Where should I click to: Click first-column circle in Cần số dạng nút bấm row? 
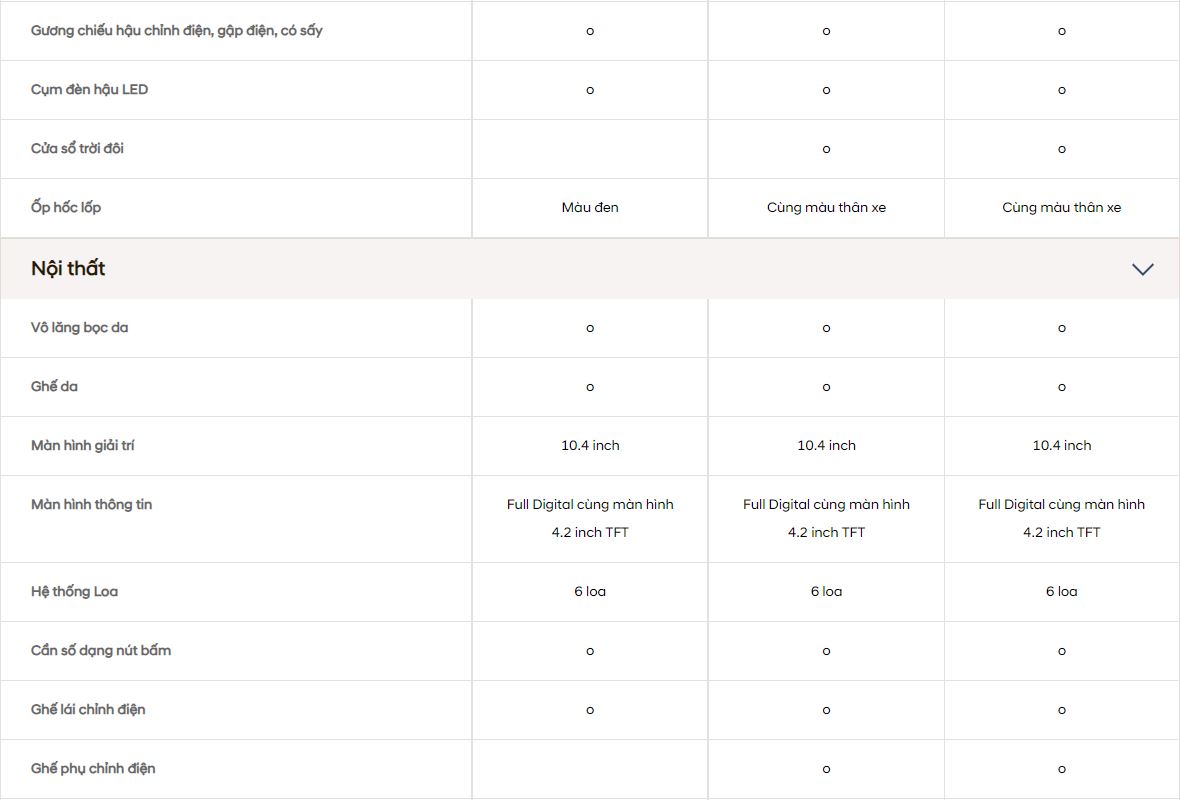tap(590, 651)
